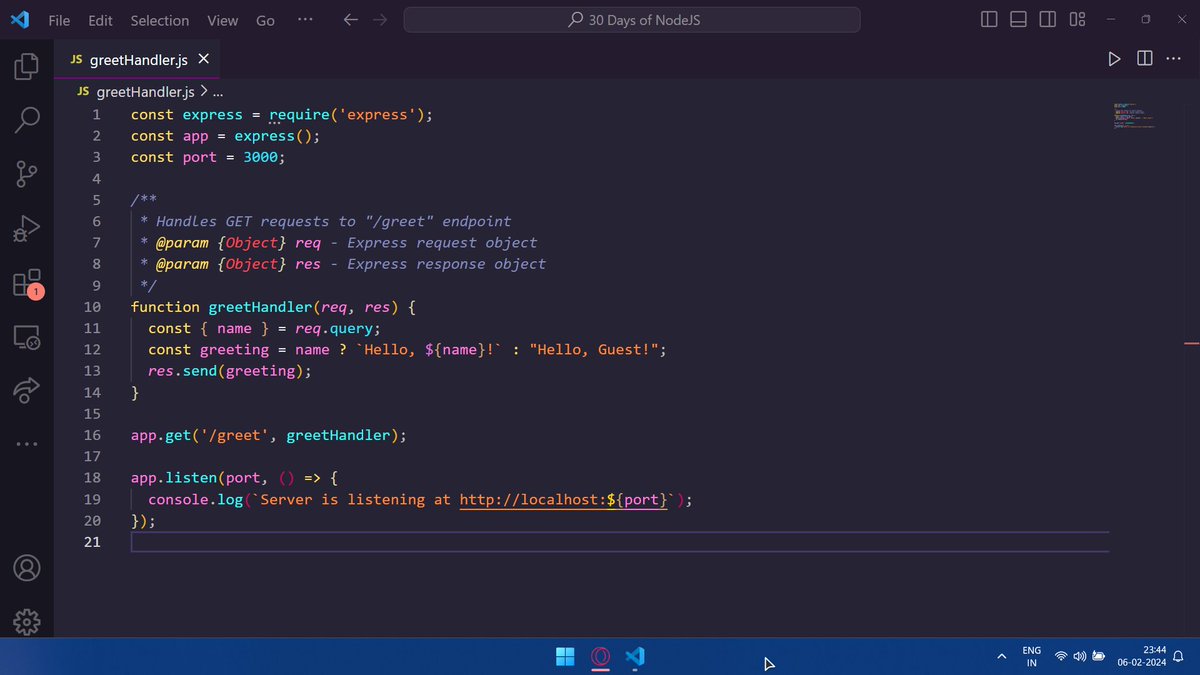The image size is (1200, 675).
Task: Click console.log on line 19
Action: pyautogui.click(x=196, y=499)
